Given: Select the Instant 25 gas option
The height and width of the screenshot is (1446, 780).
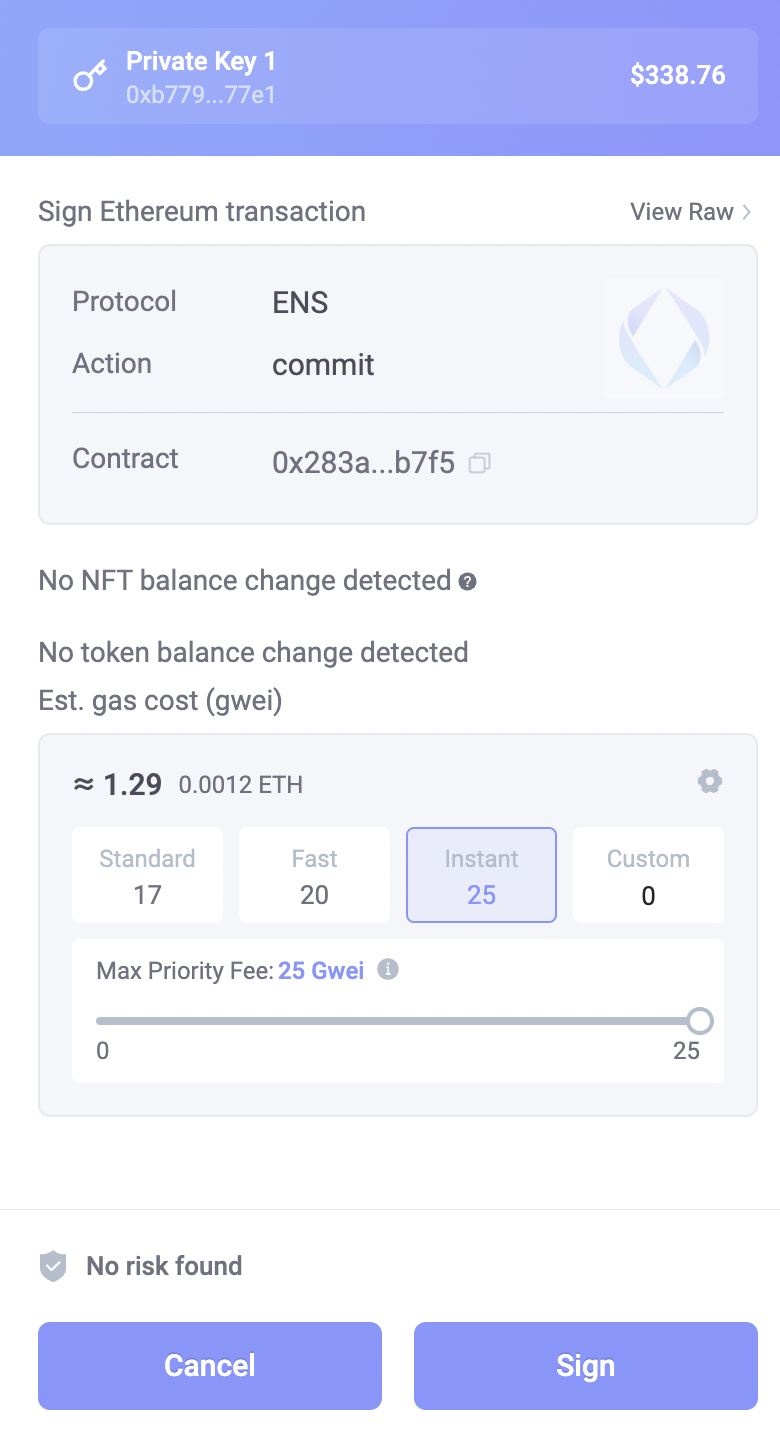Looking at the screenshot, I should pyautogui.click(x=481, y=875).
